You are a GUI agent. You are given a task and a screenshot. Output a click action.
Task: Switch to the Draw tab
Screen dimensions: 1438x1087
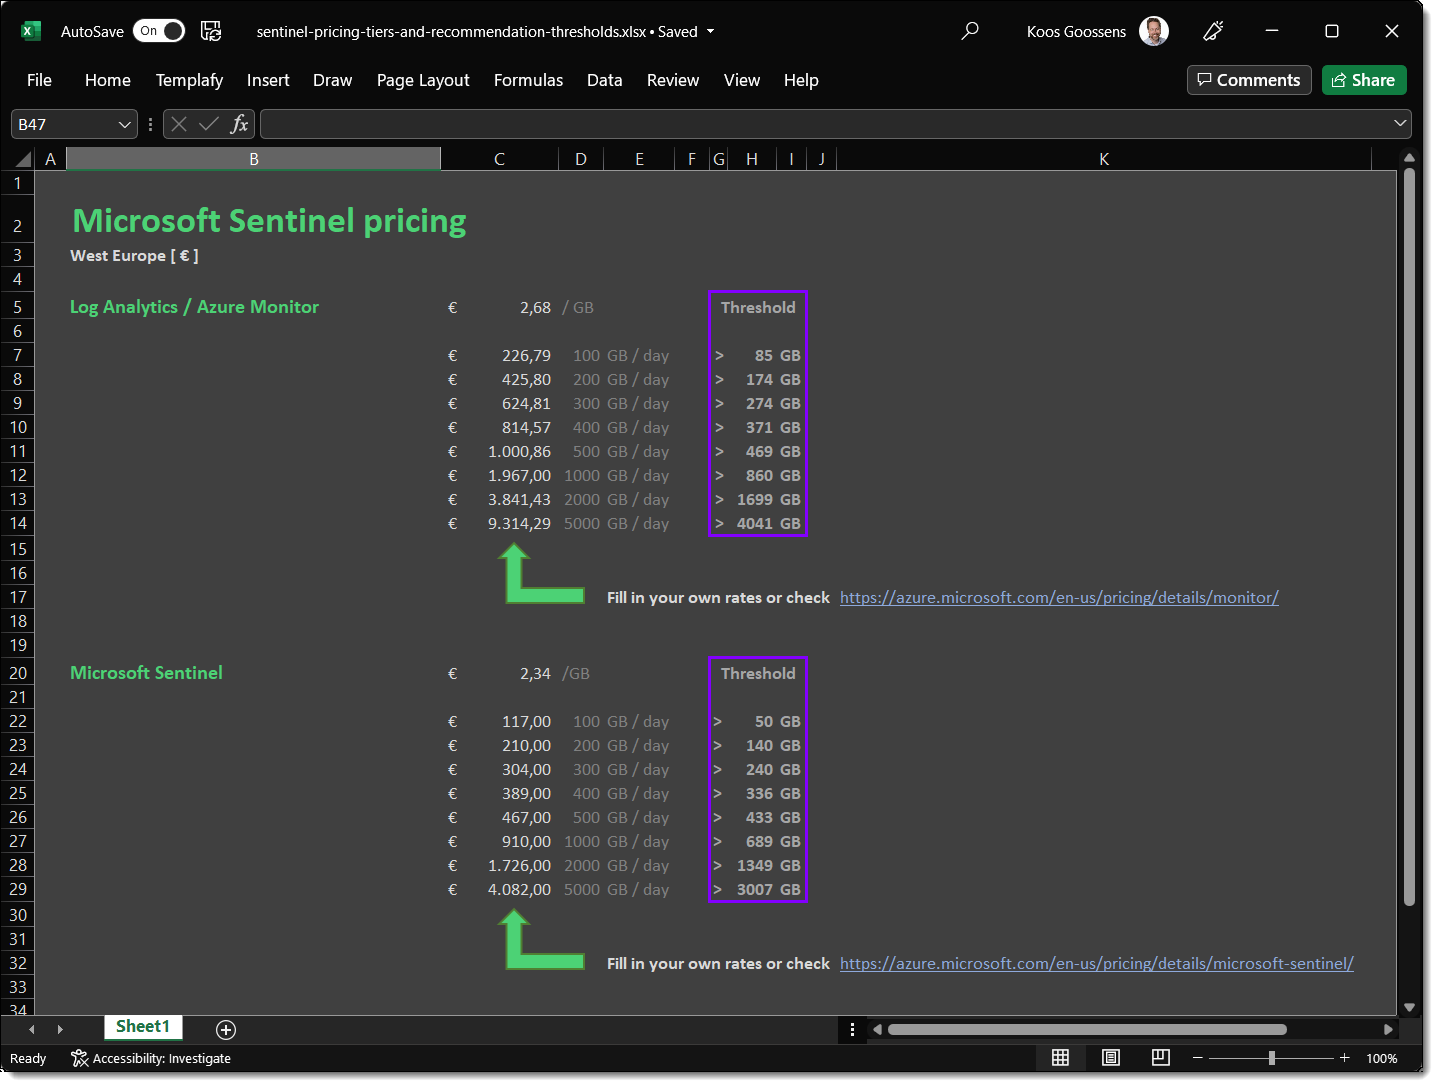point(332,80)
